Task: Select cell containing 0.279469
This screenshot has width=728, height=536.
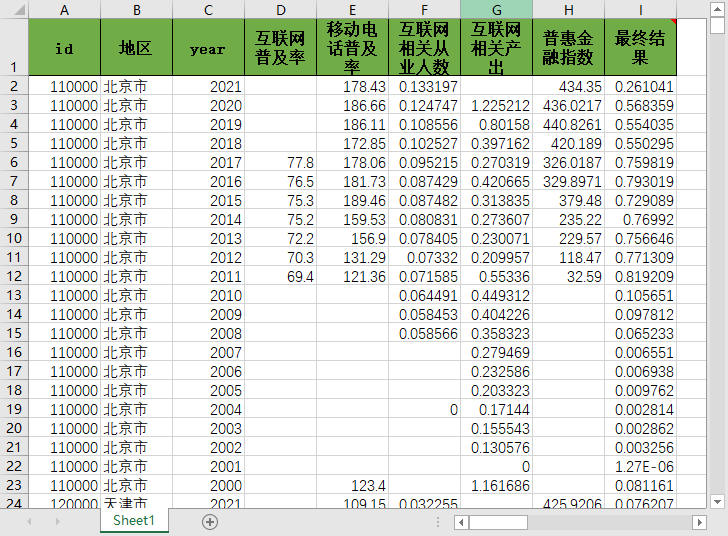Action: tap(496, 353)
